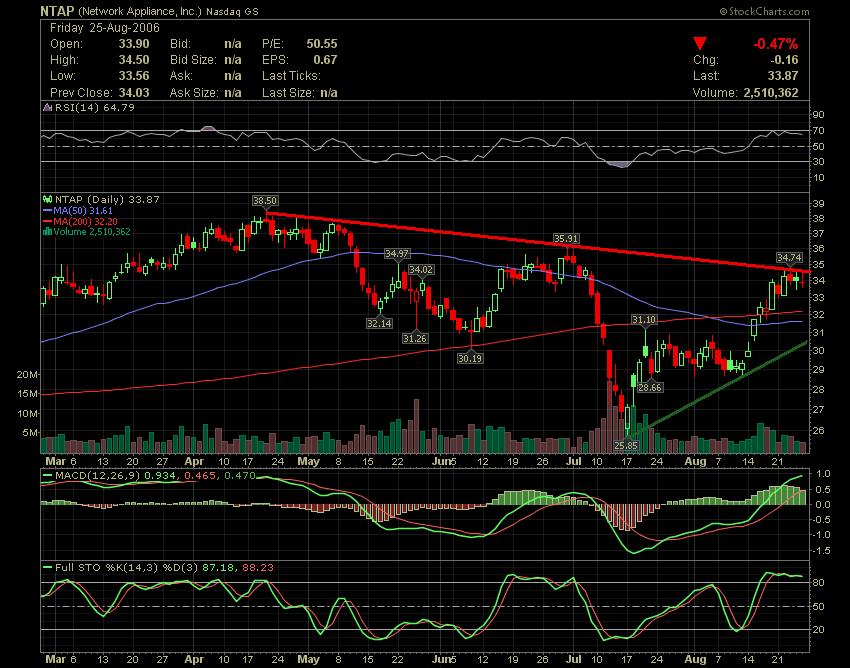This screenshot has width=850, height=668.
Task: Click the 80 stochastic axis label
Action: point(819,583)
